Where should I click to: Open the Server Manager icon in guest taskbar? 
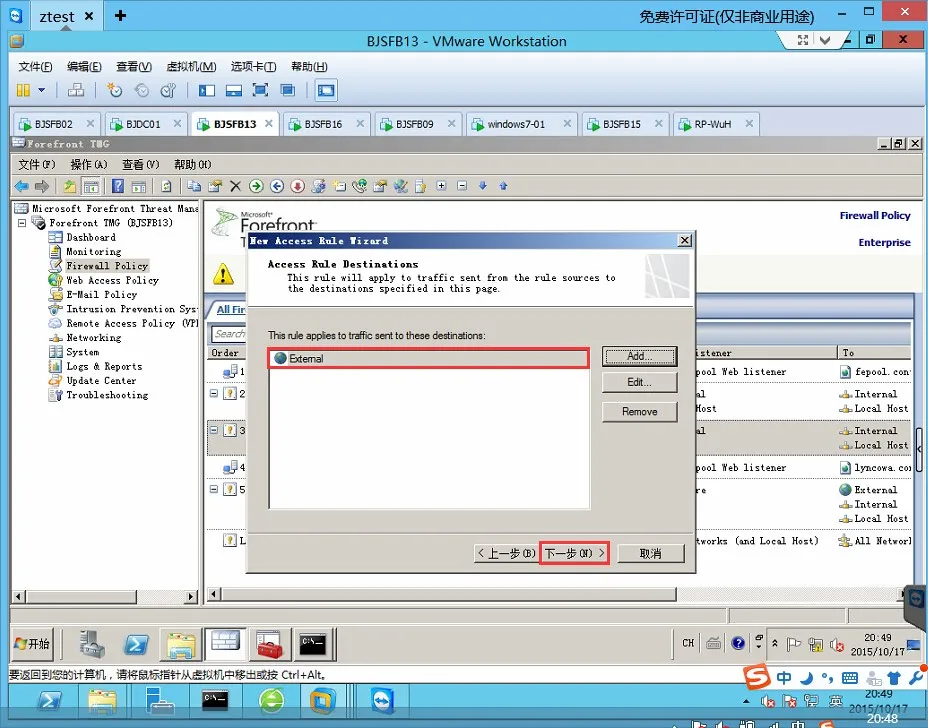[92, 644]
